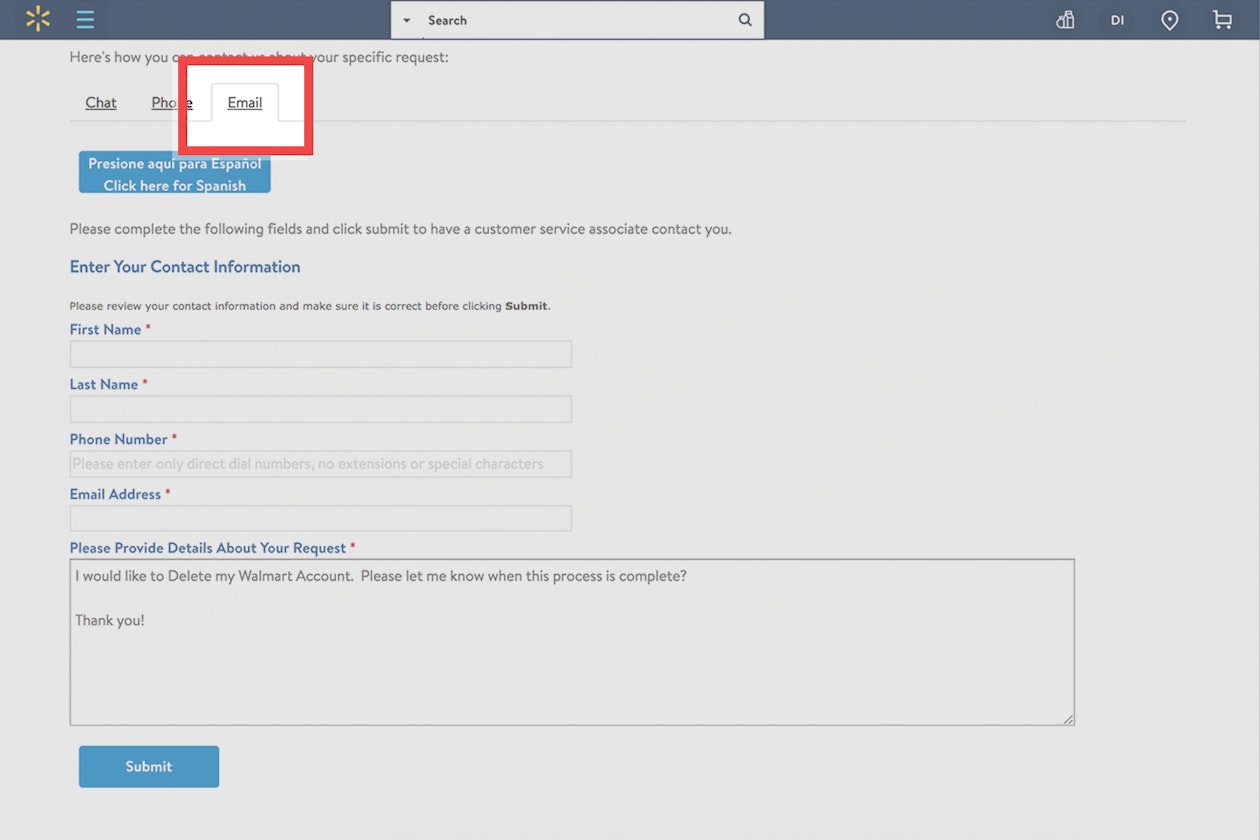Submit the contact form
The image size is (1260, 840).
tap(148, 766)
